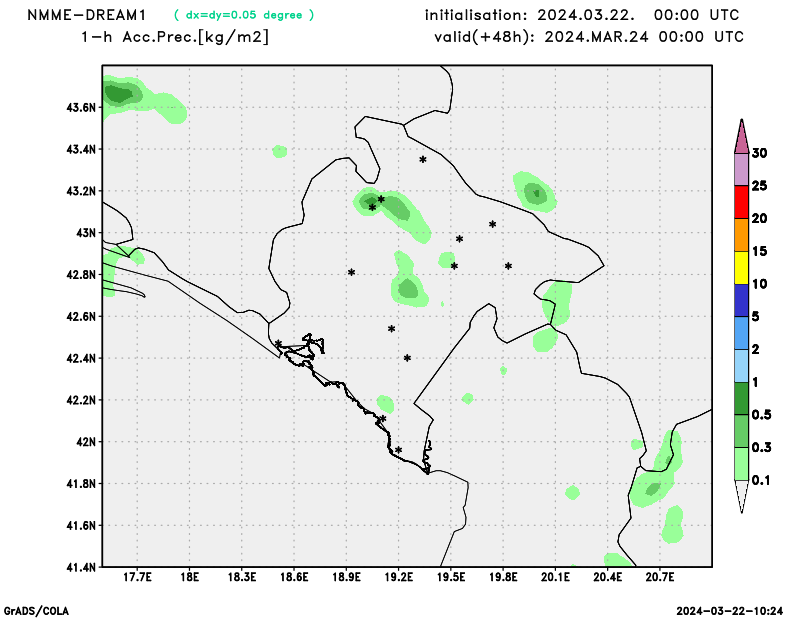Image resolution: width=800 pixels, height=618 pixels.
Task: Click the 19.2E longitude label
Action: 398,577
